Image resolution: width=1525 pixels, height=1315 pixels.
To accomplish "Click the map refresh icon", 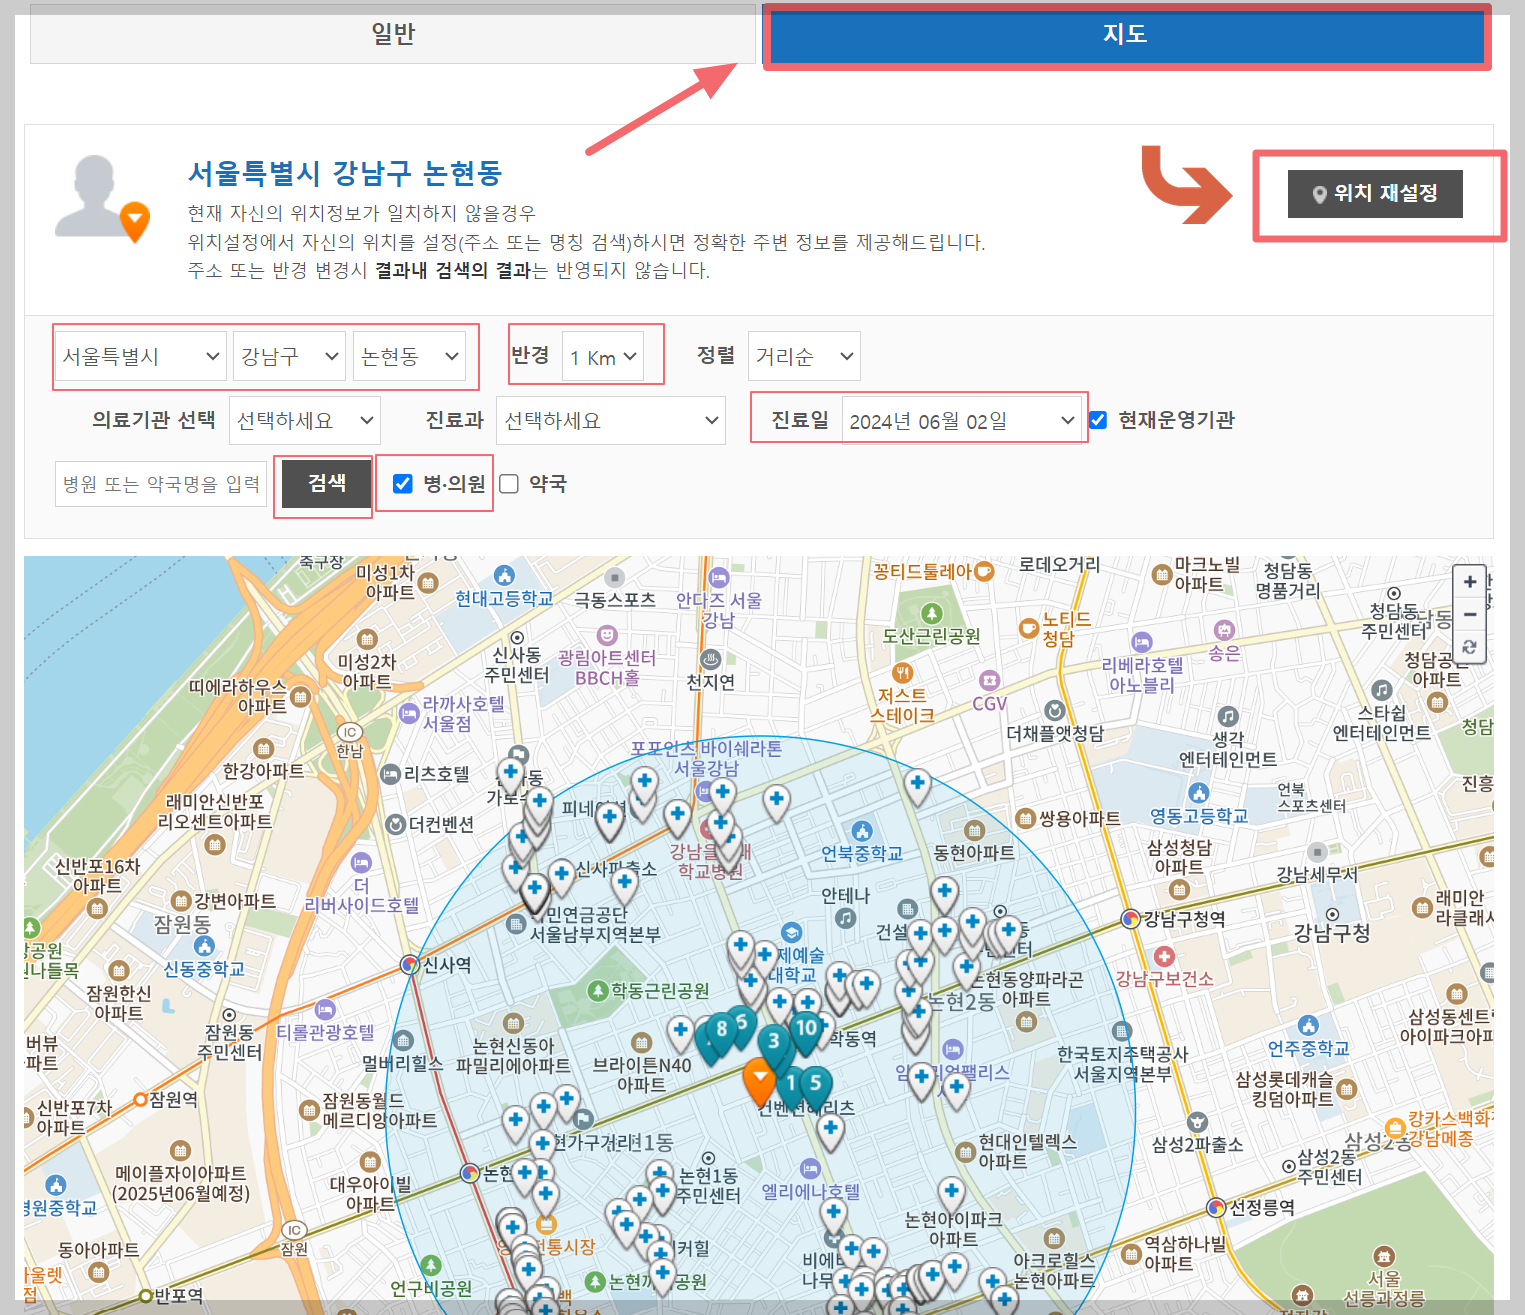I will (x=1469, y=647).
